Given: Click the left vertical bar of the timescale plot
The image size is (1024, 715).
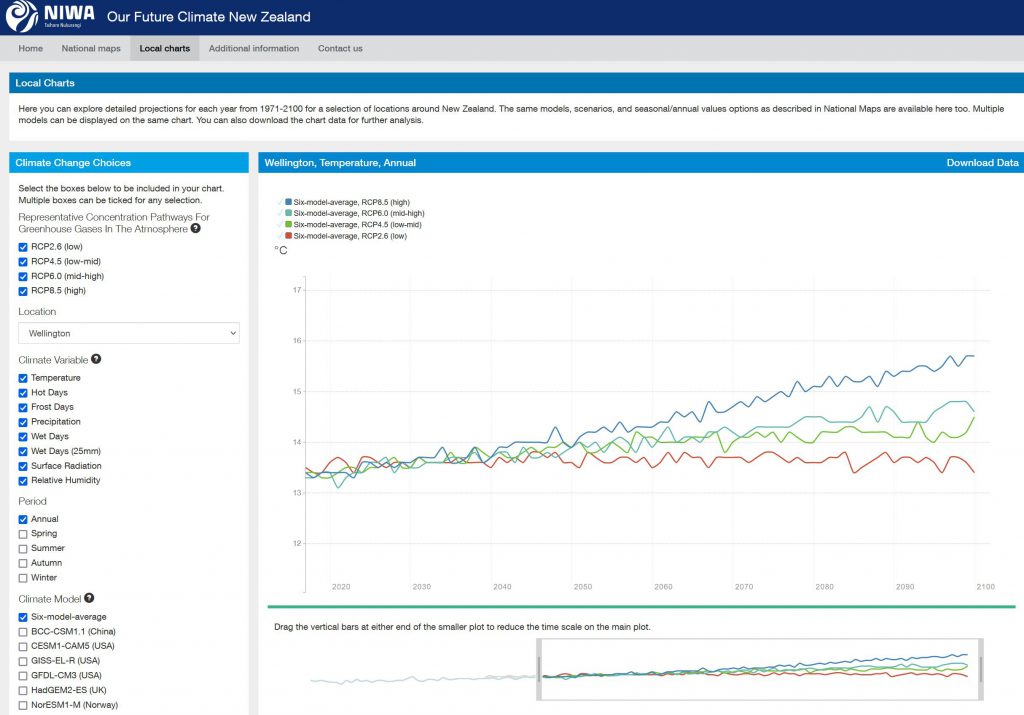Looking at the screenshot, I should pyautogui.click(x=539, y=670).
